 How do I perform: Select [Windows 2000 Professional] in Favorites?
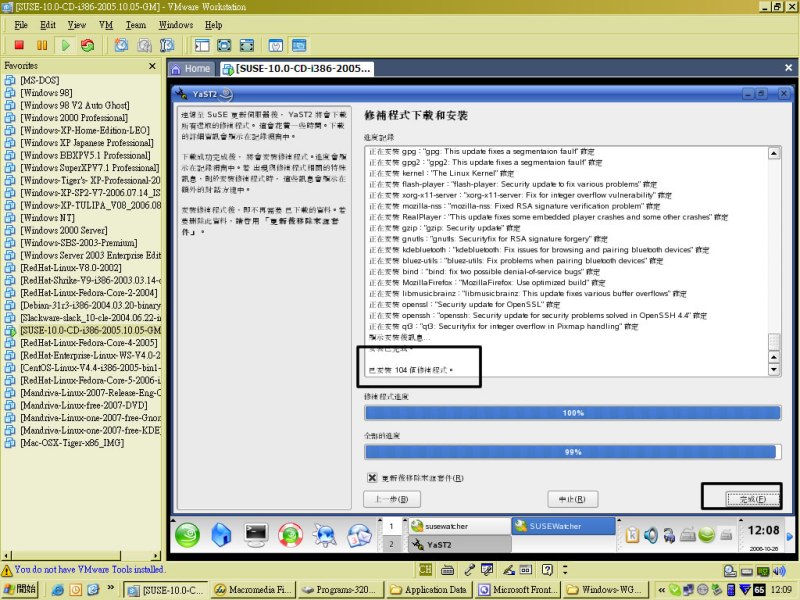tap(74, 118)
